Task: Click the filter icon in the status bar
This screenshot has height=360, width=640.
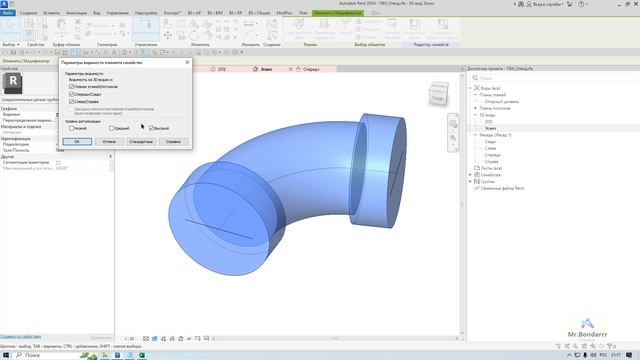Action: pos(610,346)
